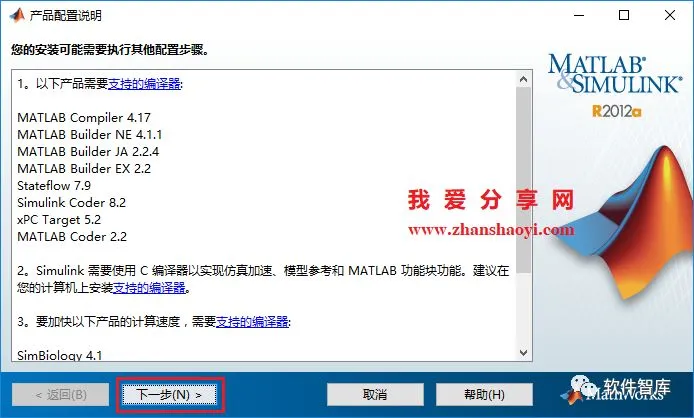Minimize the installer window
The height and width of the screenshot is (418, 694).
click(579, 15)
